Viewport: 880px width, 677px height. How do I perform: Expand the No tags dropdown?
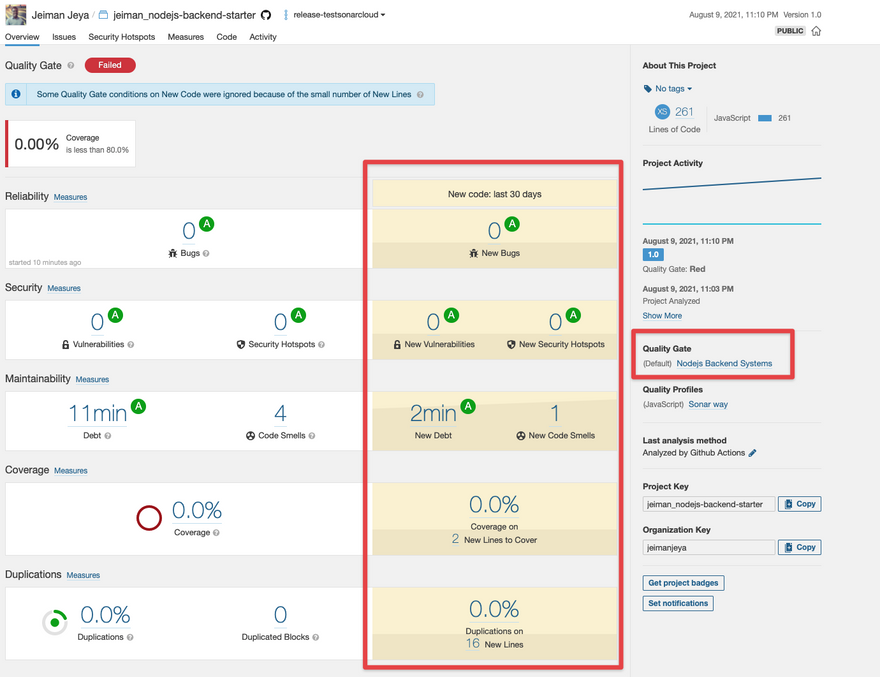pyautogui.click(x=669, y=89)
